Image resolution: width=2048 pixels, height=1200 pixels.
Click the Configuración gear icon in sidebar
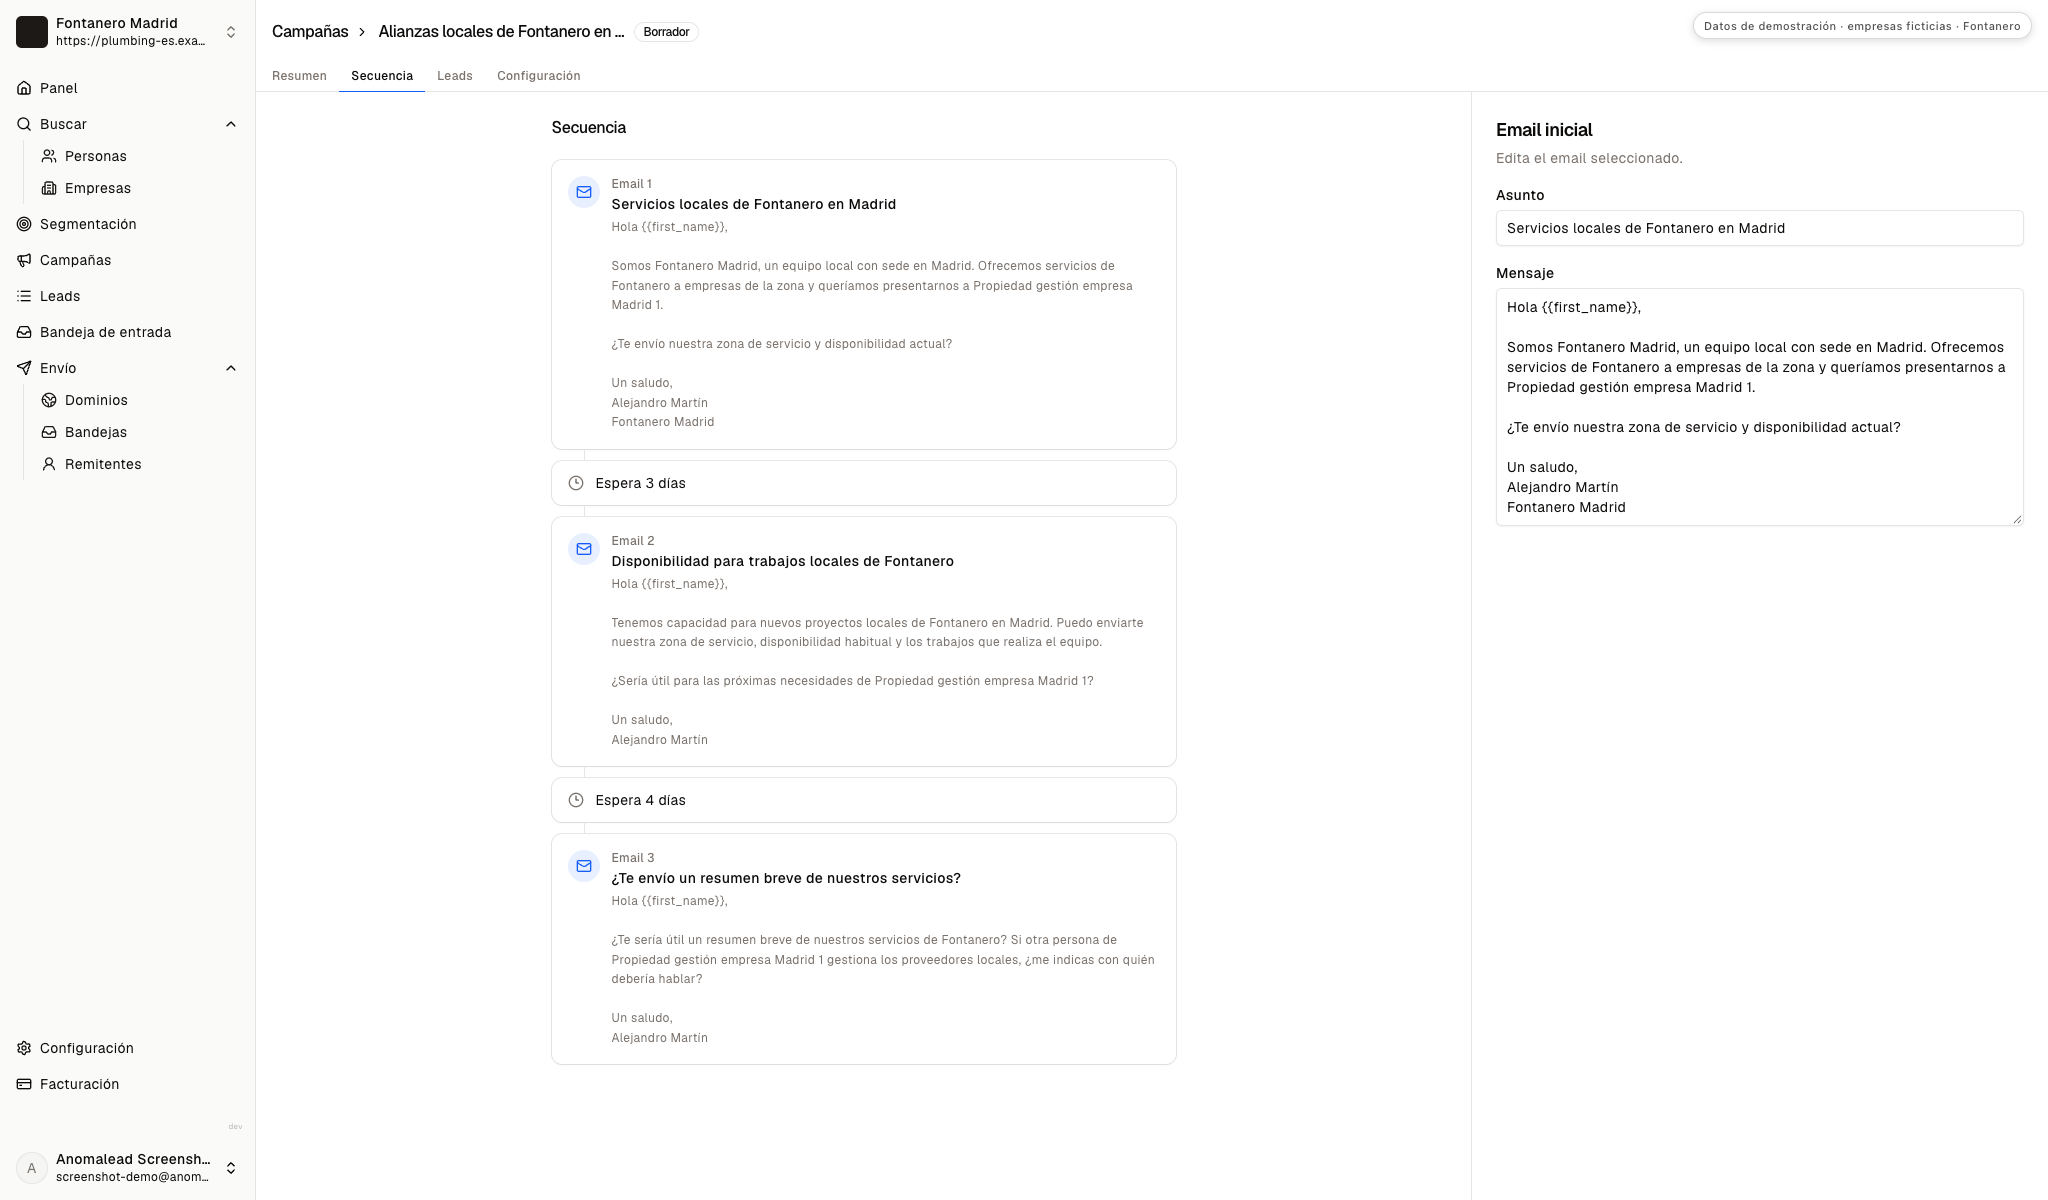[x=24, y=1048]
